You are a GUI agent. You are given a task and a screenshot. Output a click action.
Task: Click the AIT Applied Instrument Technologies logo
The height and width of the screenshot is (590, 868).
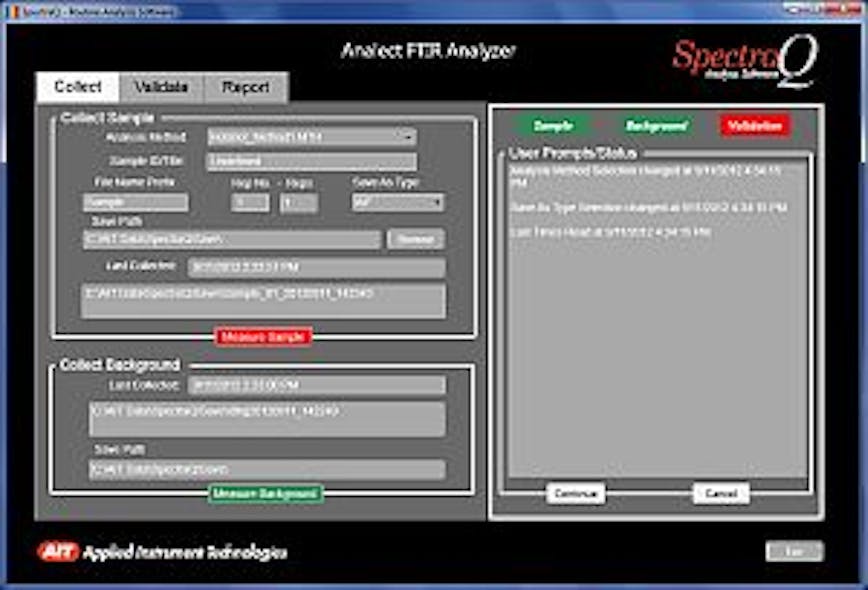click(150, 549)
